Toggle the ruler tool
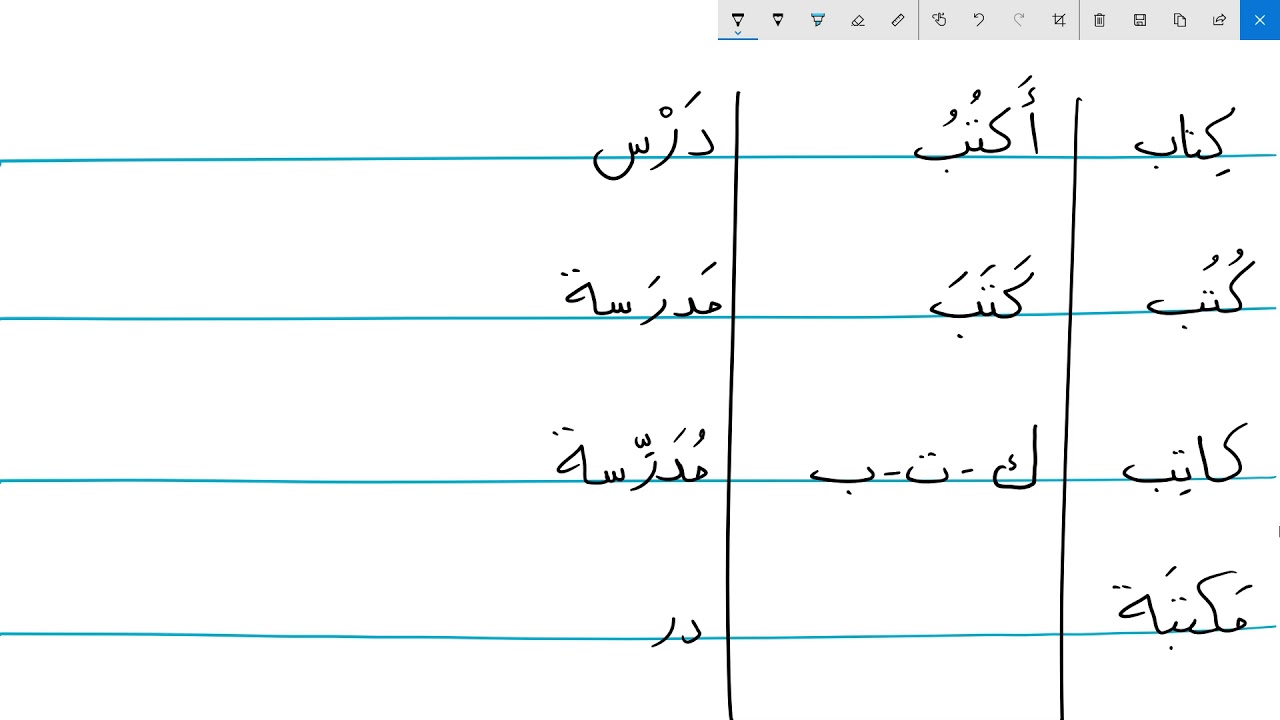This screenshot has width=1280, height=720. click(898, 20)
